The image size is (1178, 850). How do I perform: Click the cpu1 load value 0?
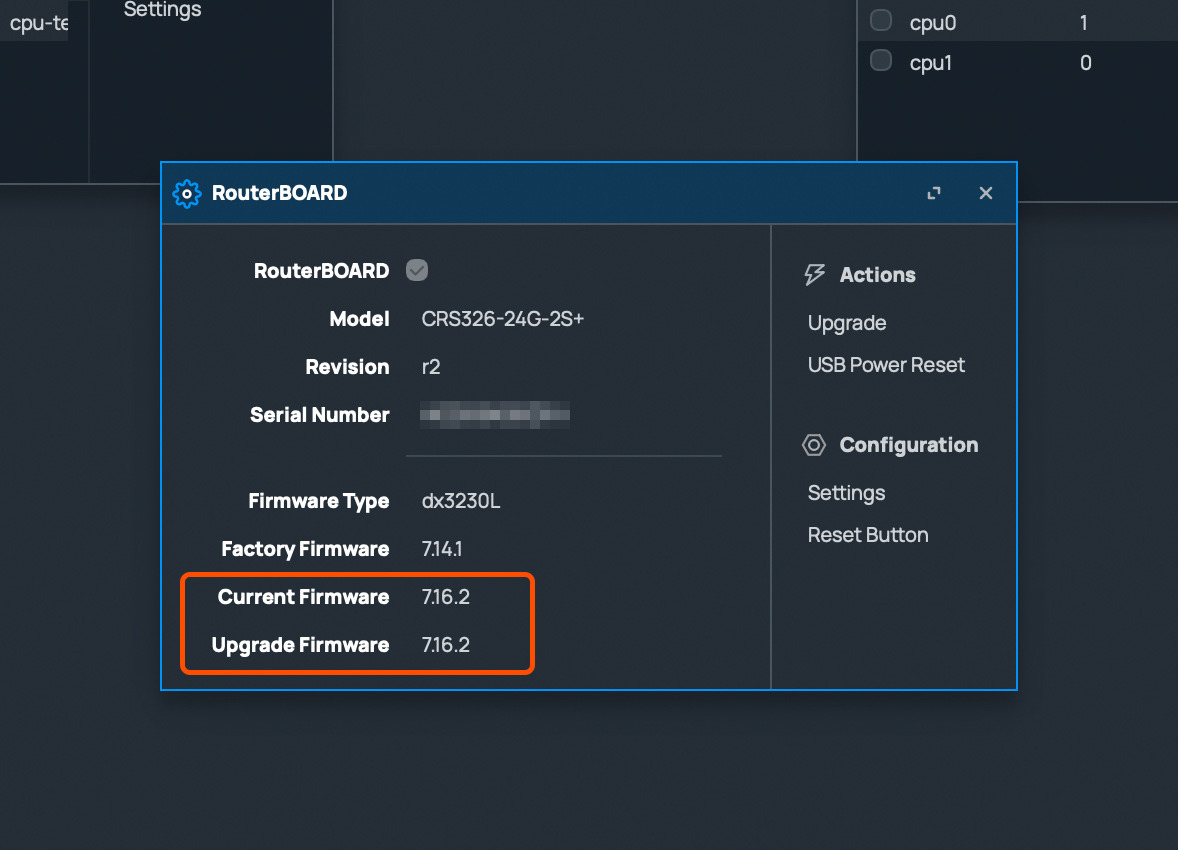pos(1086,63)
